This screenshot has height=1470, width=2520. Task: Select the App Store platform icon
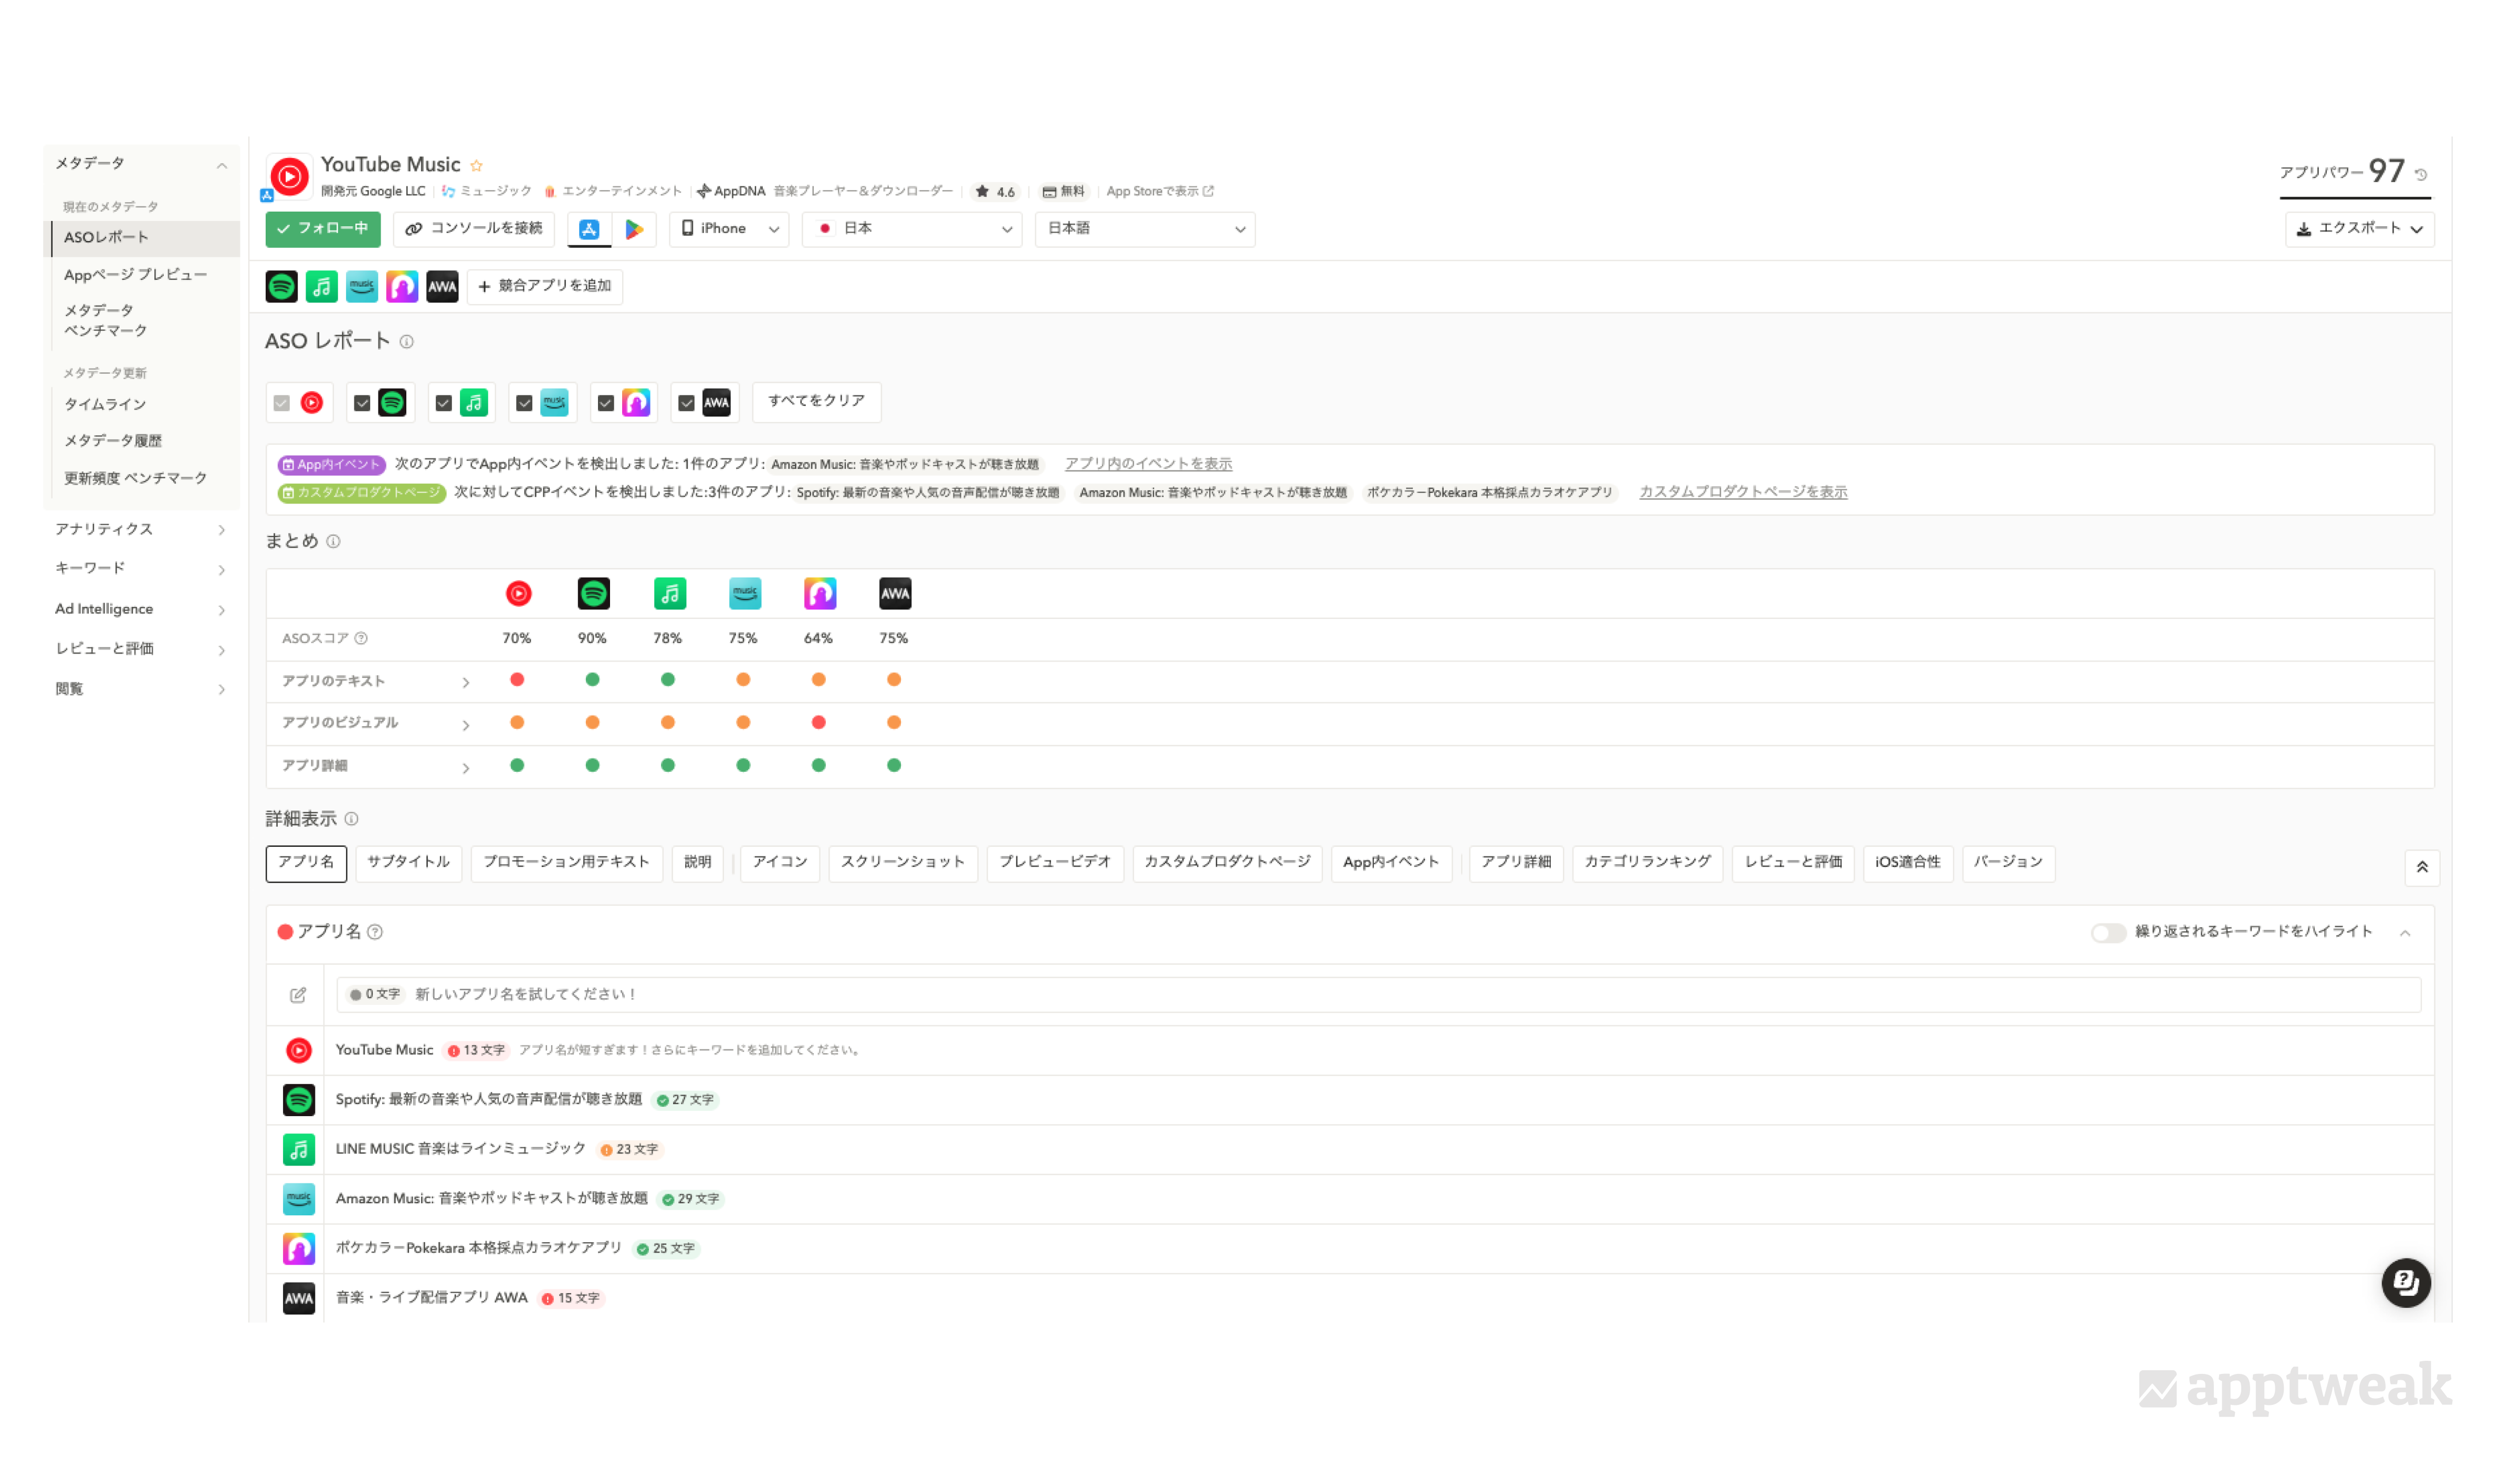click(x=589, y=229)
